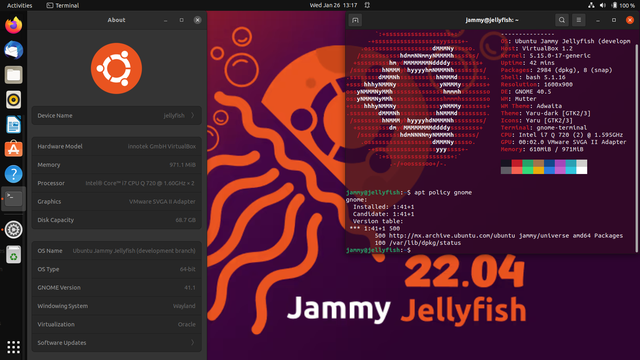
Task: Click OS Name value Ubuntu Jammy Jellyfish
Action: pos(134,251)
